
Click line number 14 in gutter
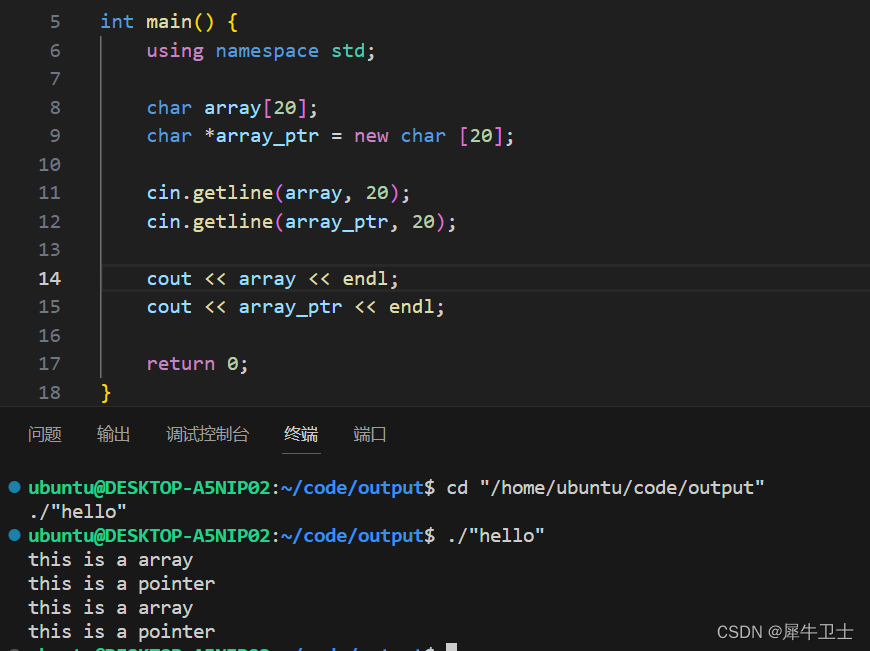tap(49, 278)
